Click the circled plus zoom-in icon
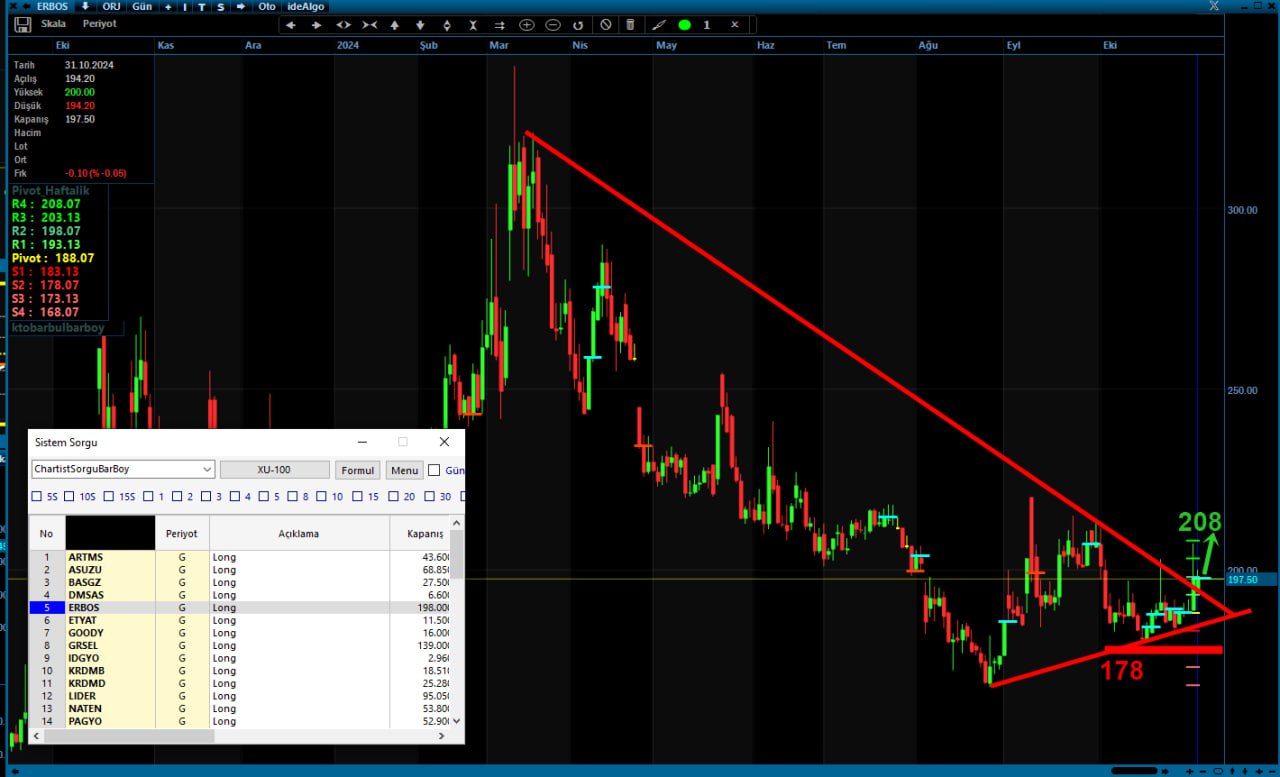The width and height of the screenshot is (1280, 777). pyautogui.click(x=527, y=25)
